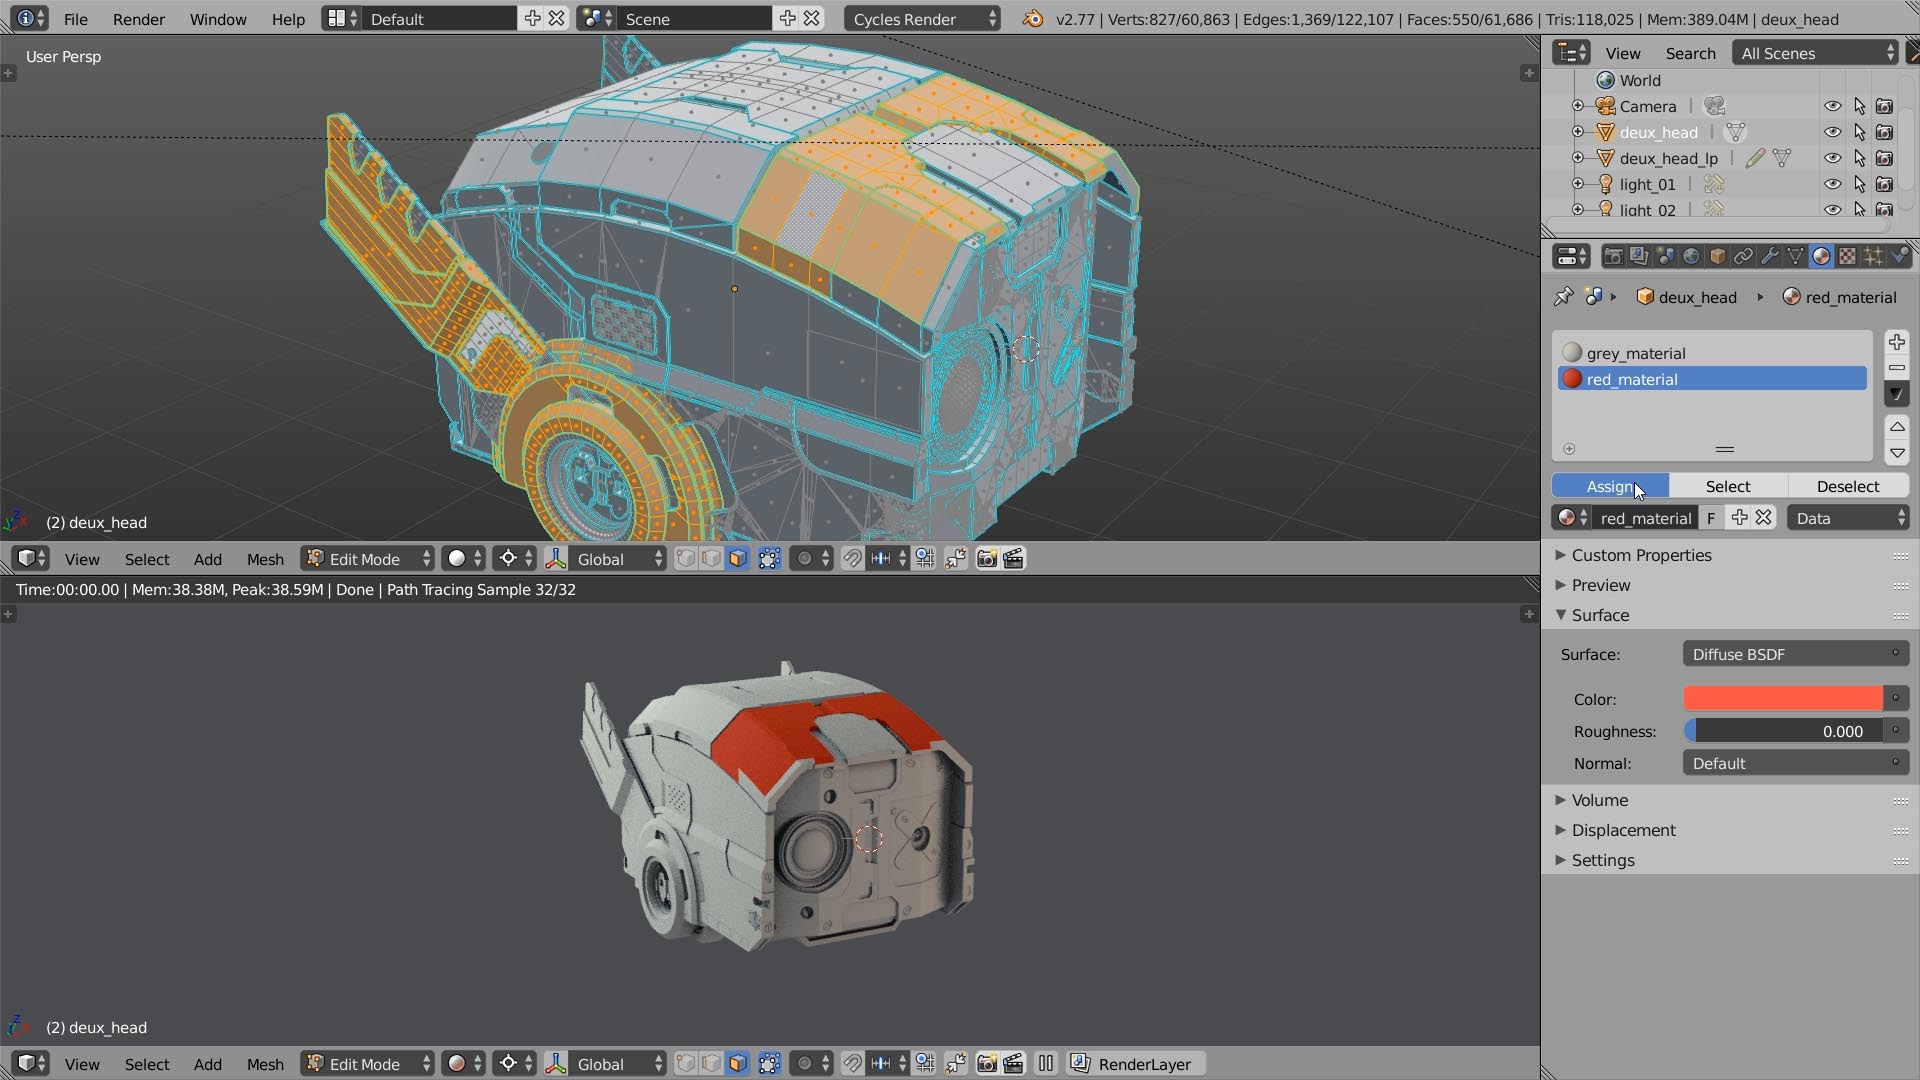1920x1080 pixels.
Task: Open the File menu
Action: [x=75, y=19]
